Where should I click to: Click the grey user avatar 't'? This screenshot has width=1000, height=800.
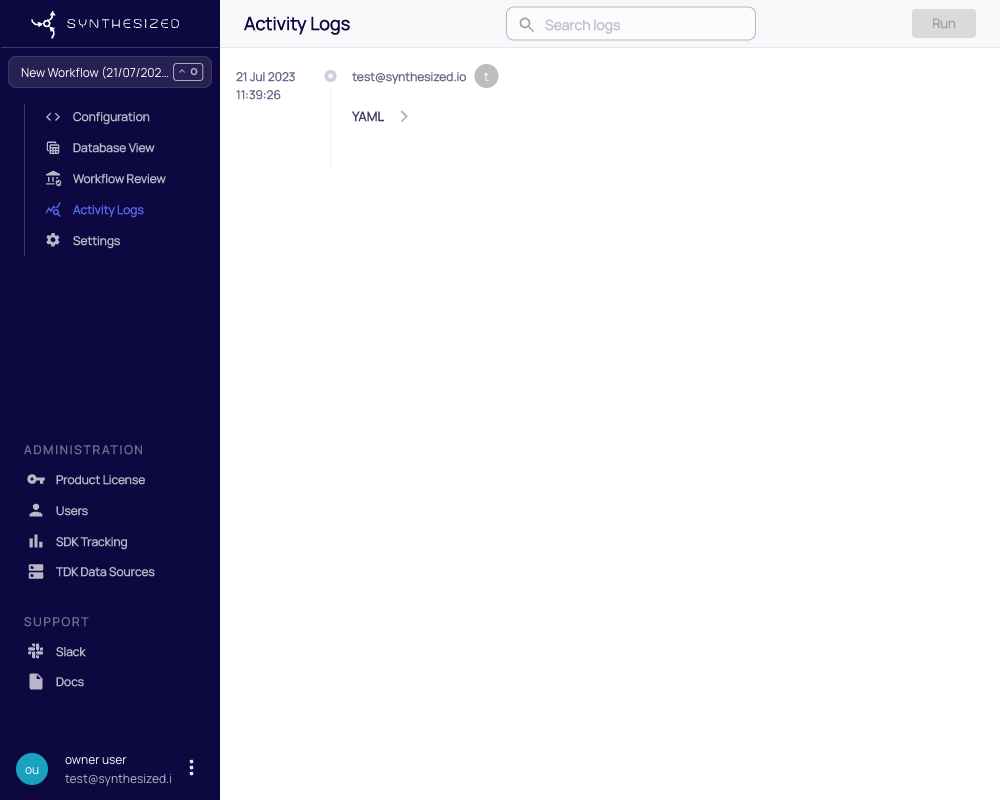coord(486,77)
